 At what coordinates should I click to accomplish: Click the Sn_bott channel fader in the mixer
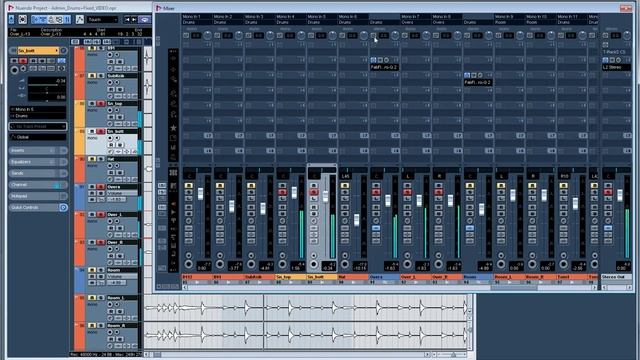tap(325, 196)
